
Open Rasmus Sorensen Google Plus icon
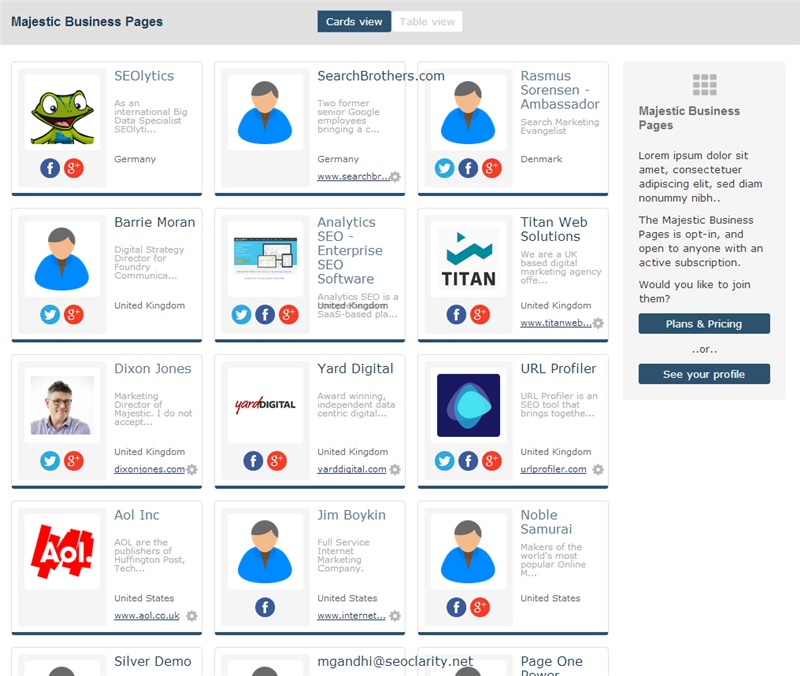pyautogui.click(x=491, y=168)
